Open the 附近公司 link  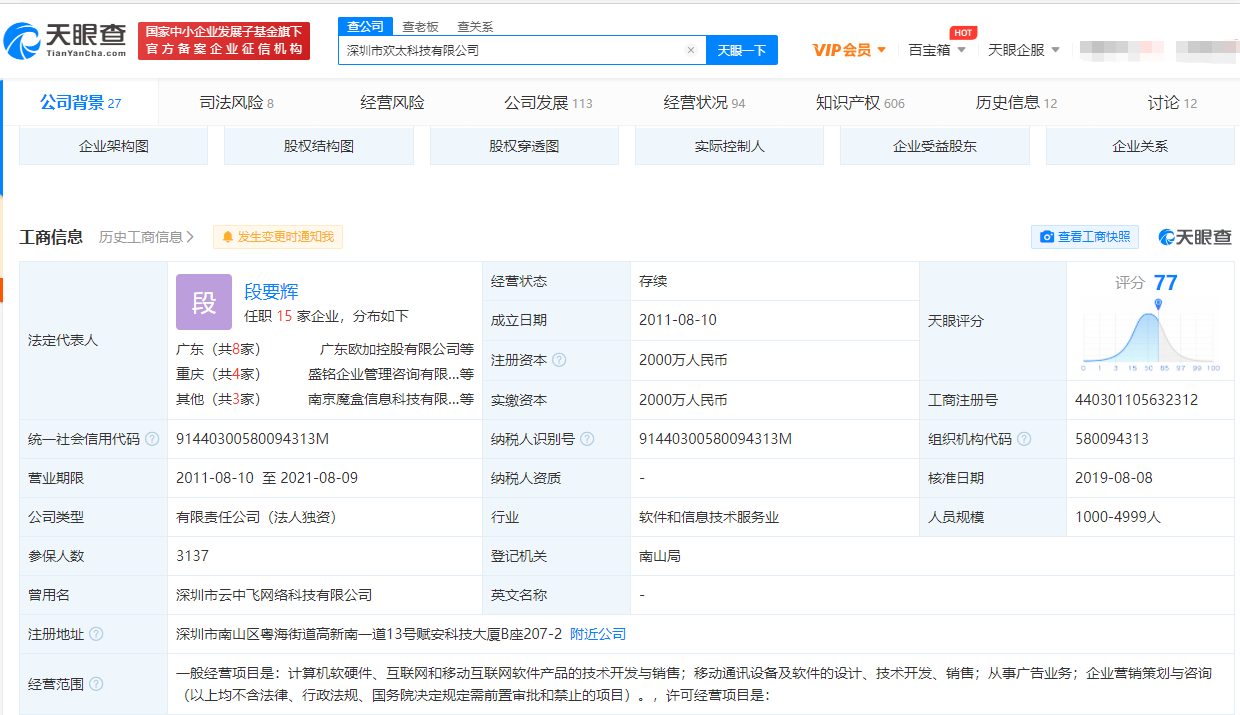(598, 634)
